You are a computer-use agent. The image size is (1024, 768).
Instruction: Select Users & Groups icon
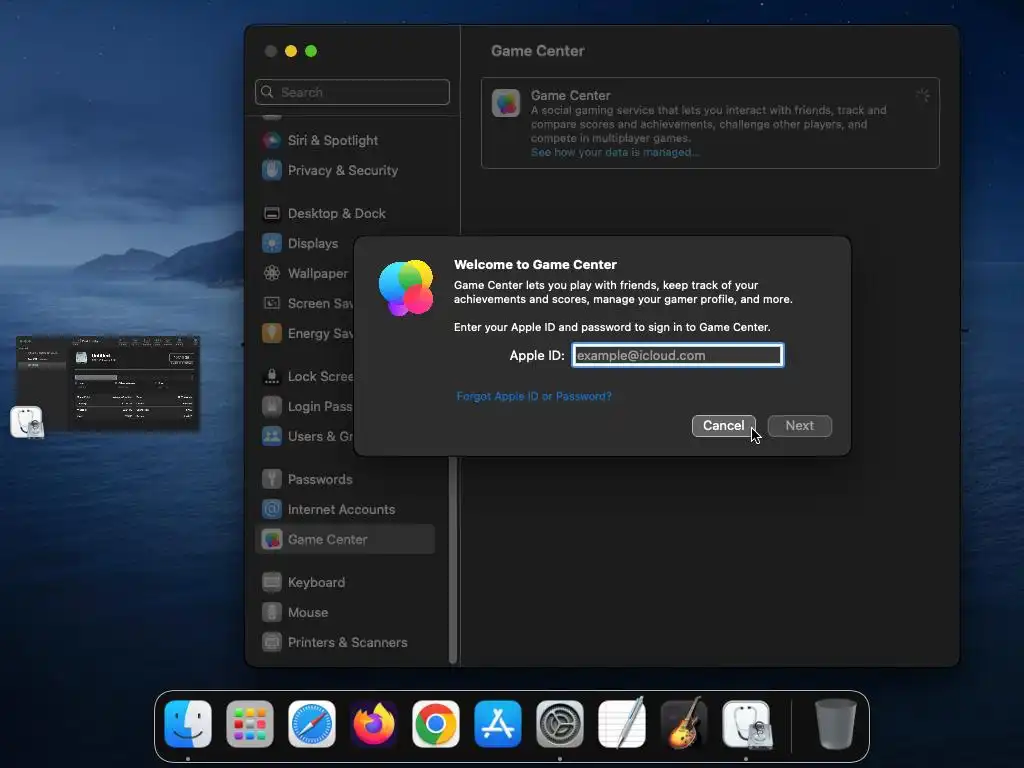[x=272, y=436]
